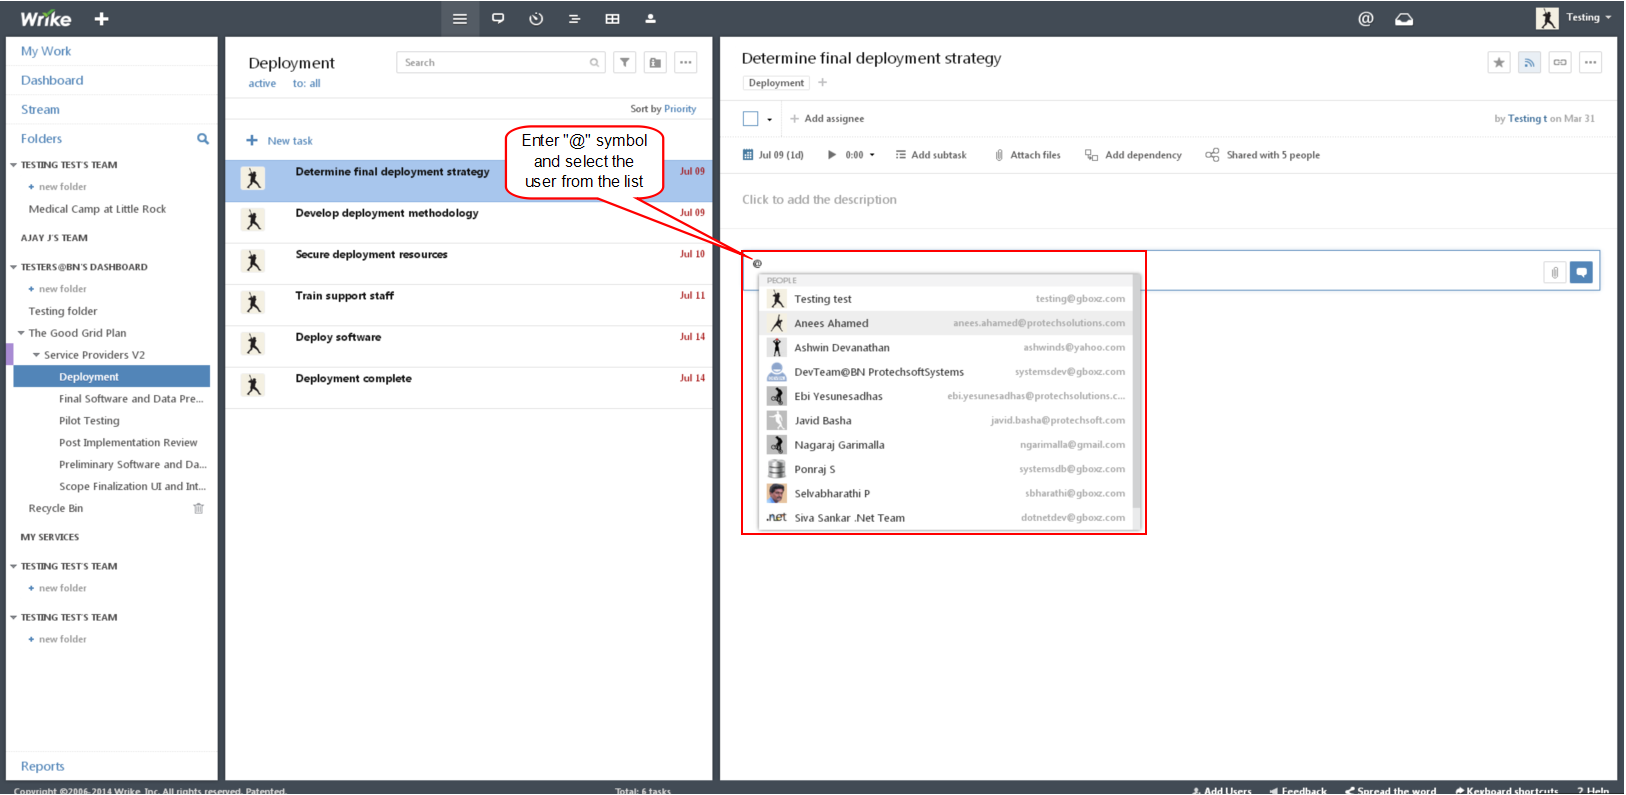
Task: Collapse the Service Providers V2 folder
Action: pyautogui.click(x=37, y=356)
